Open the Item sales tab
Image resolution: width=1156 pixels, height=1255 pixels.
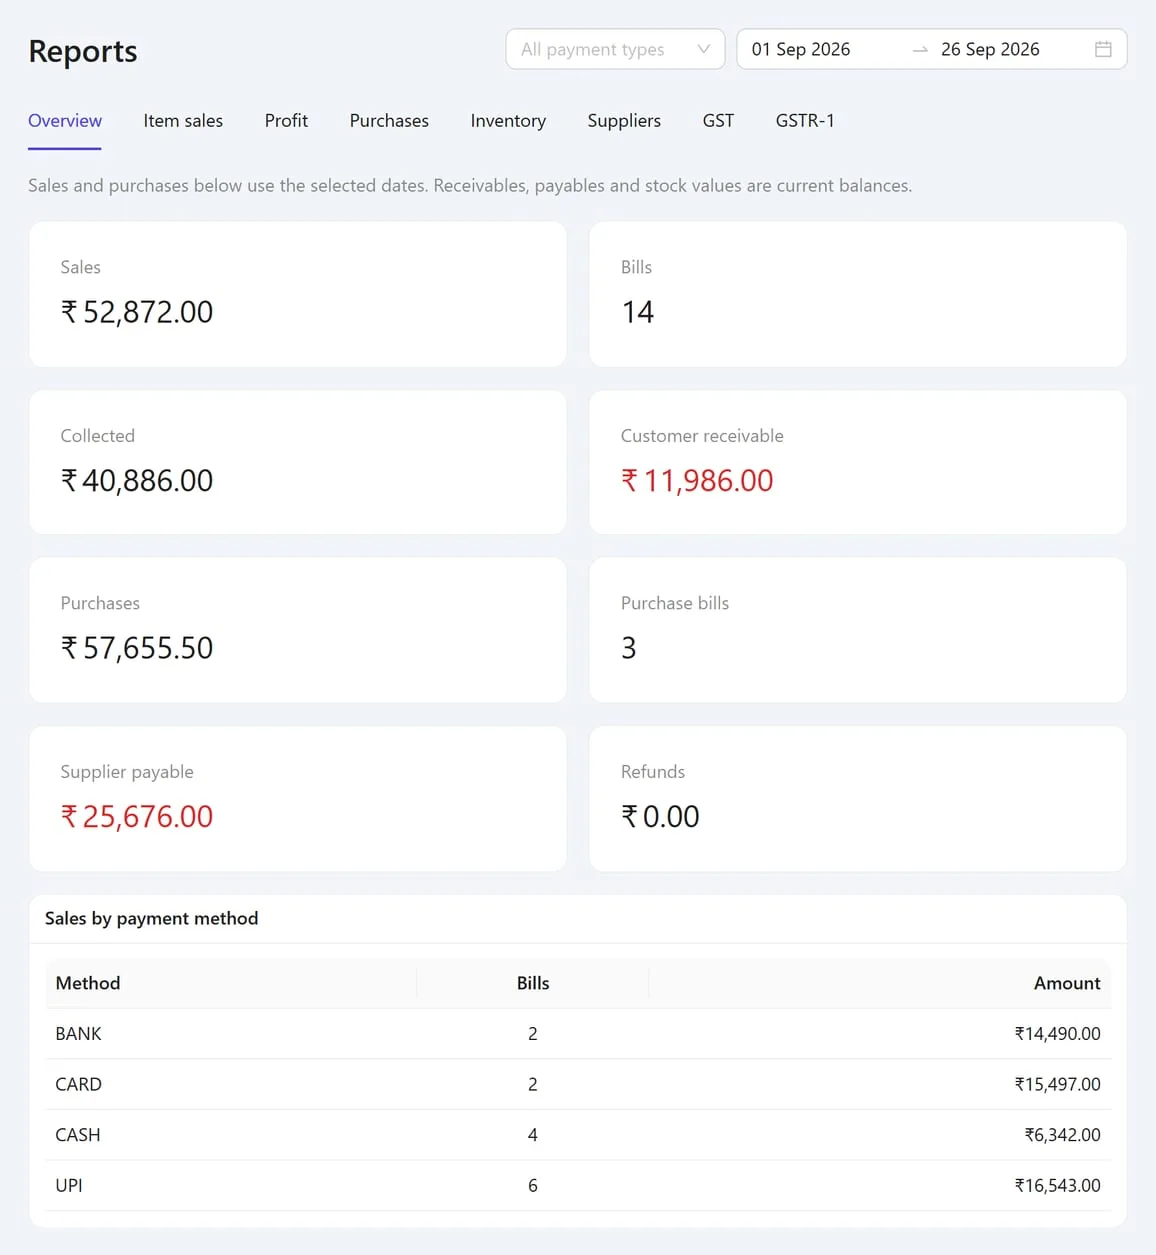[x=183, y=121]
